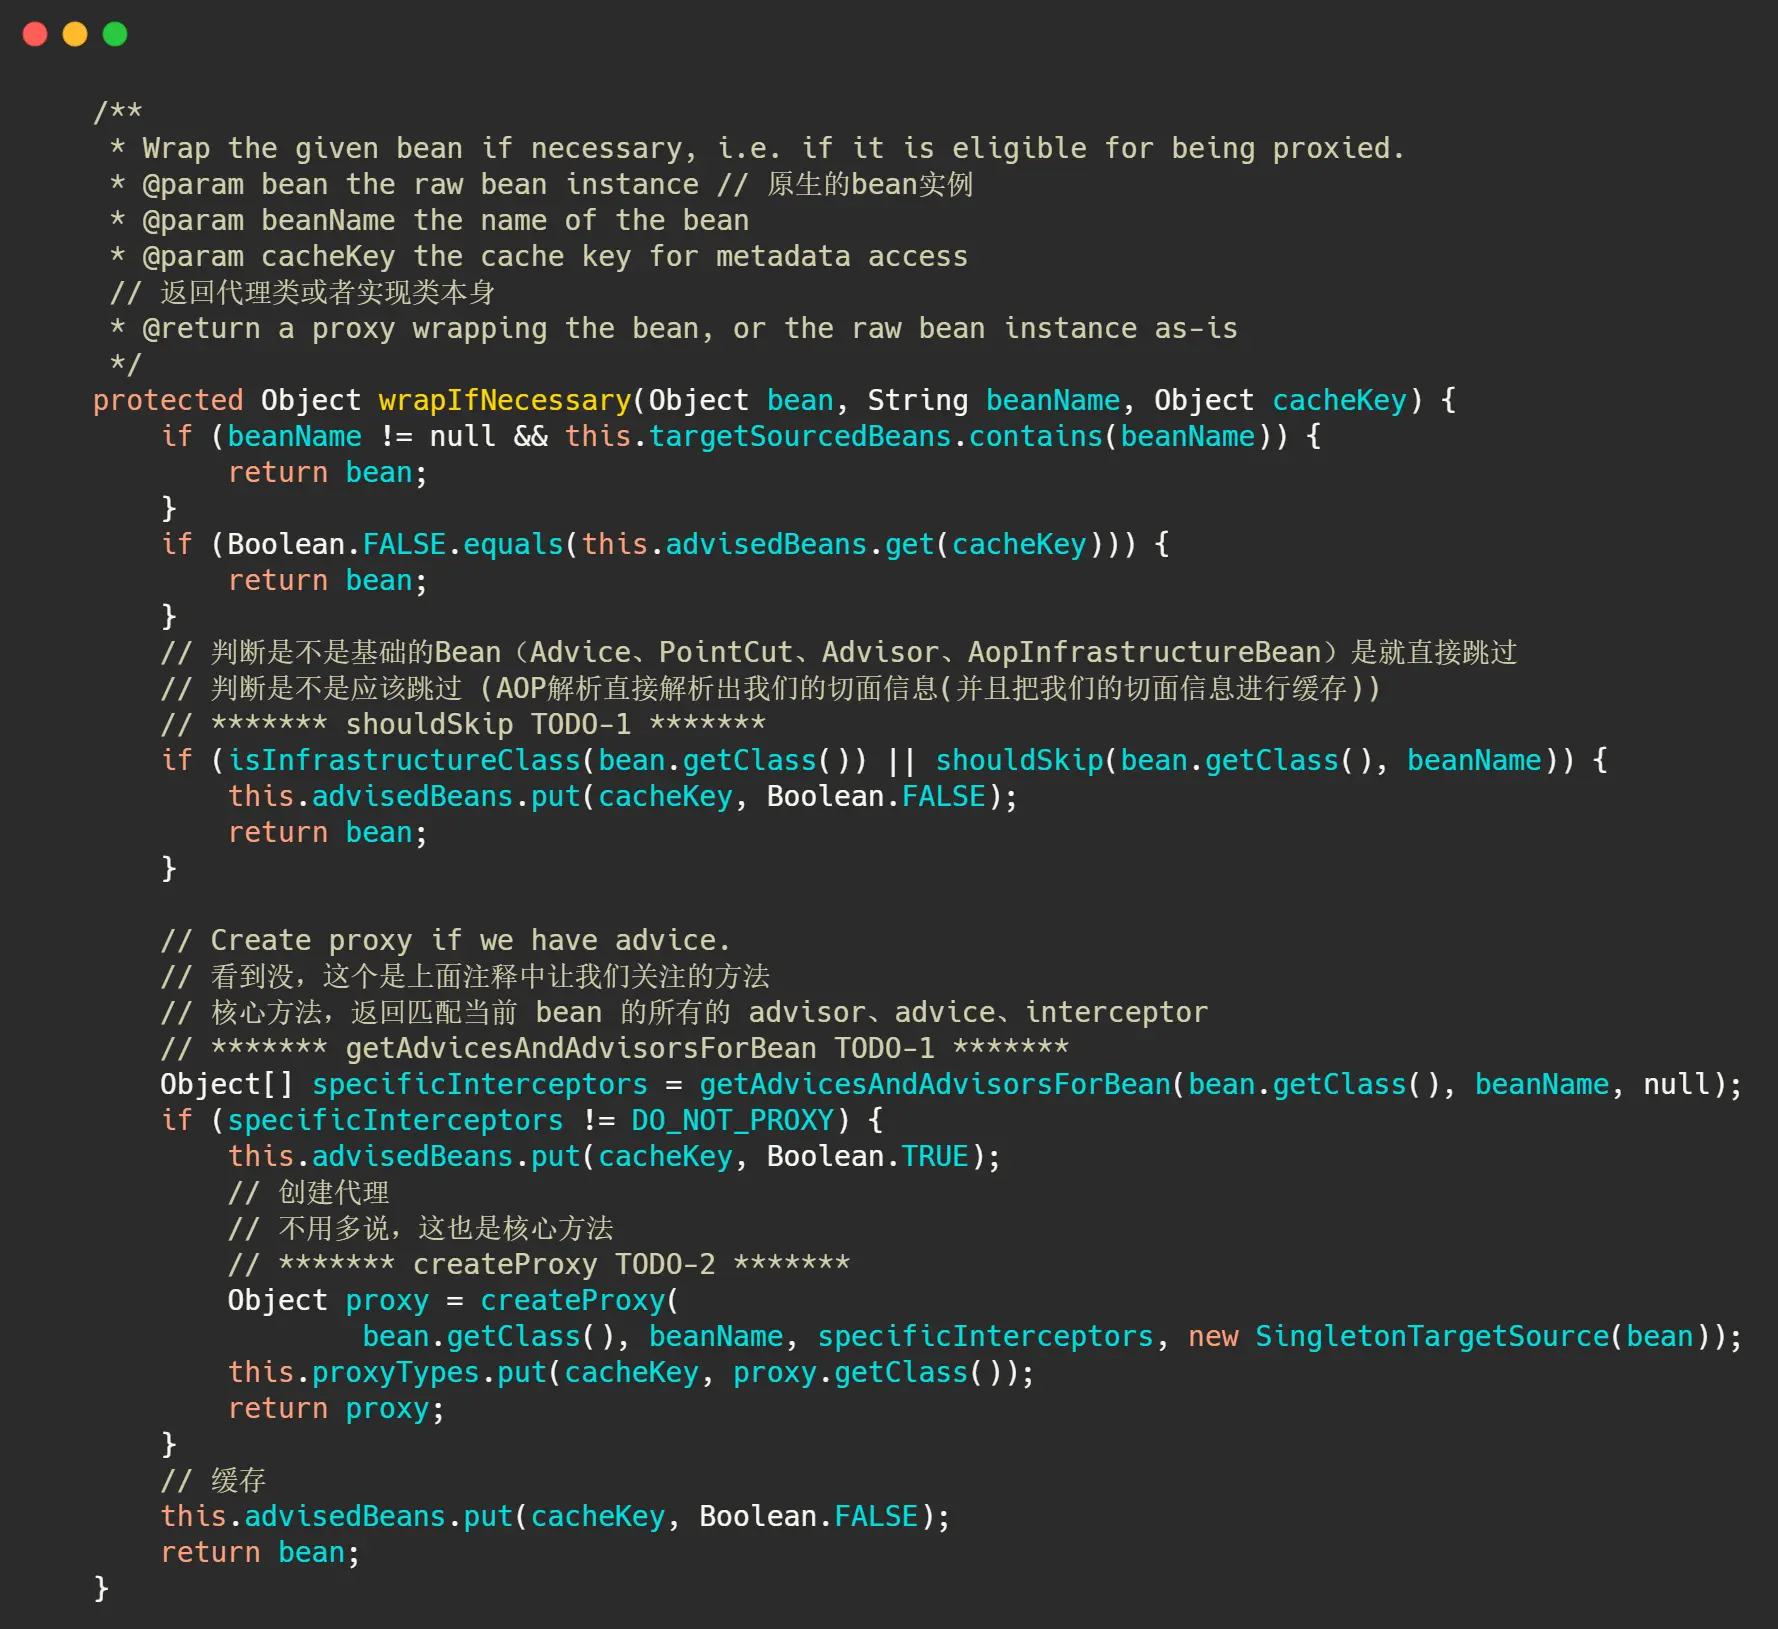This screenshot has width=1778, height=1629.
Task: Click comment '// Create proxy if we have advice.'
Action: 446,940
